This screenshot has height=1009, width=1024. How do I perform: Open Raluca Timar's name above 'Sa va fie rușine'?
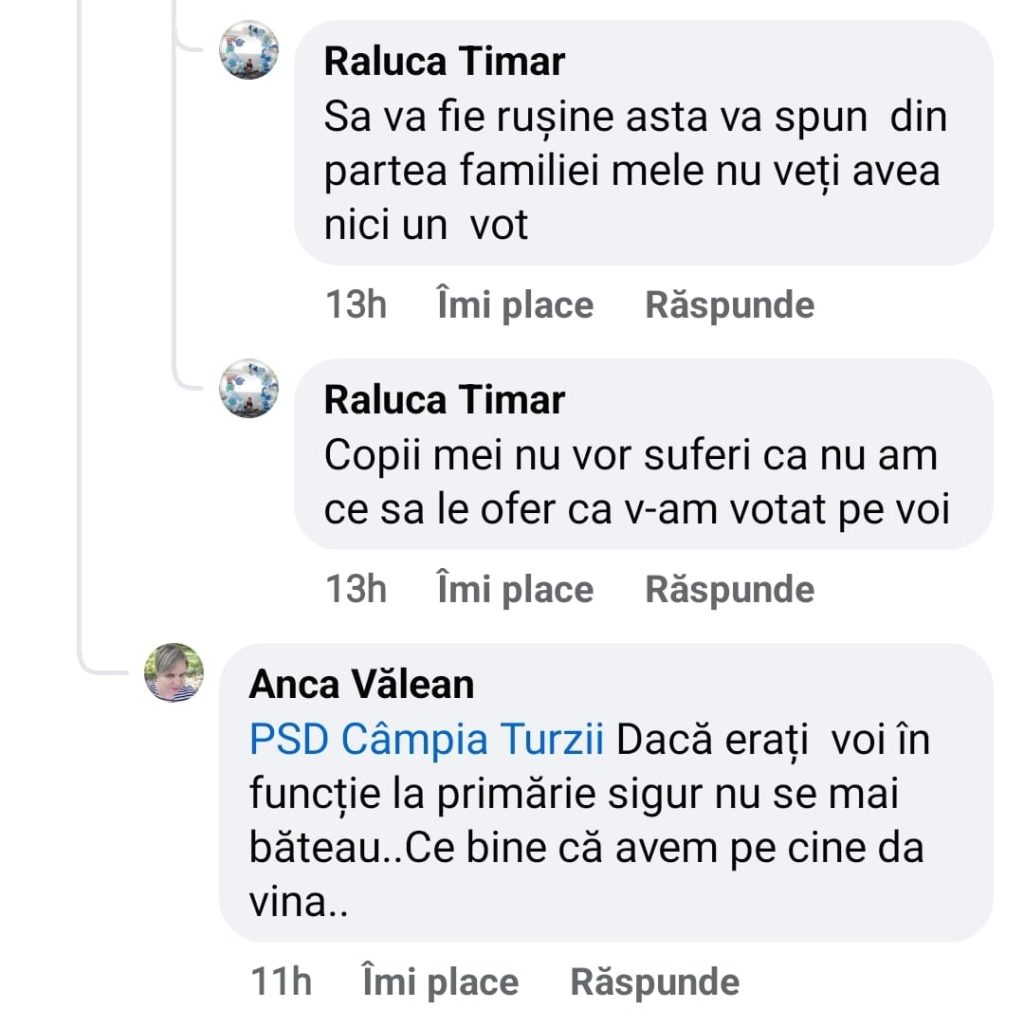[444, 62]
